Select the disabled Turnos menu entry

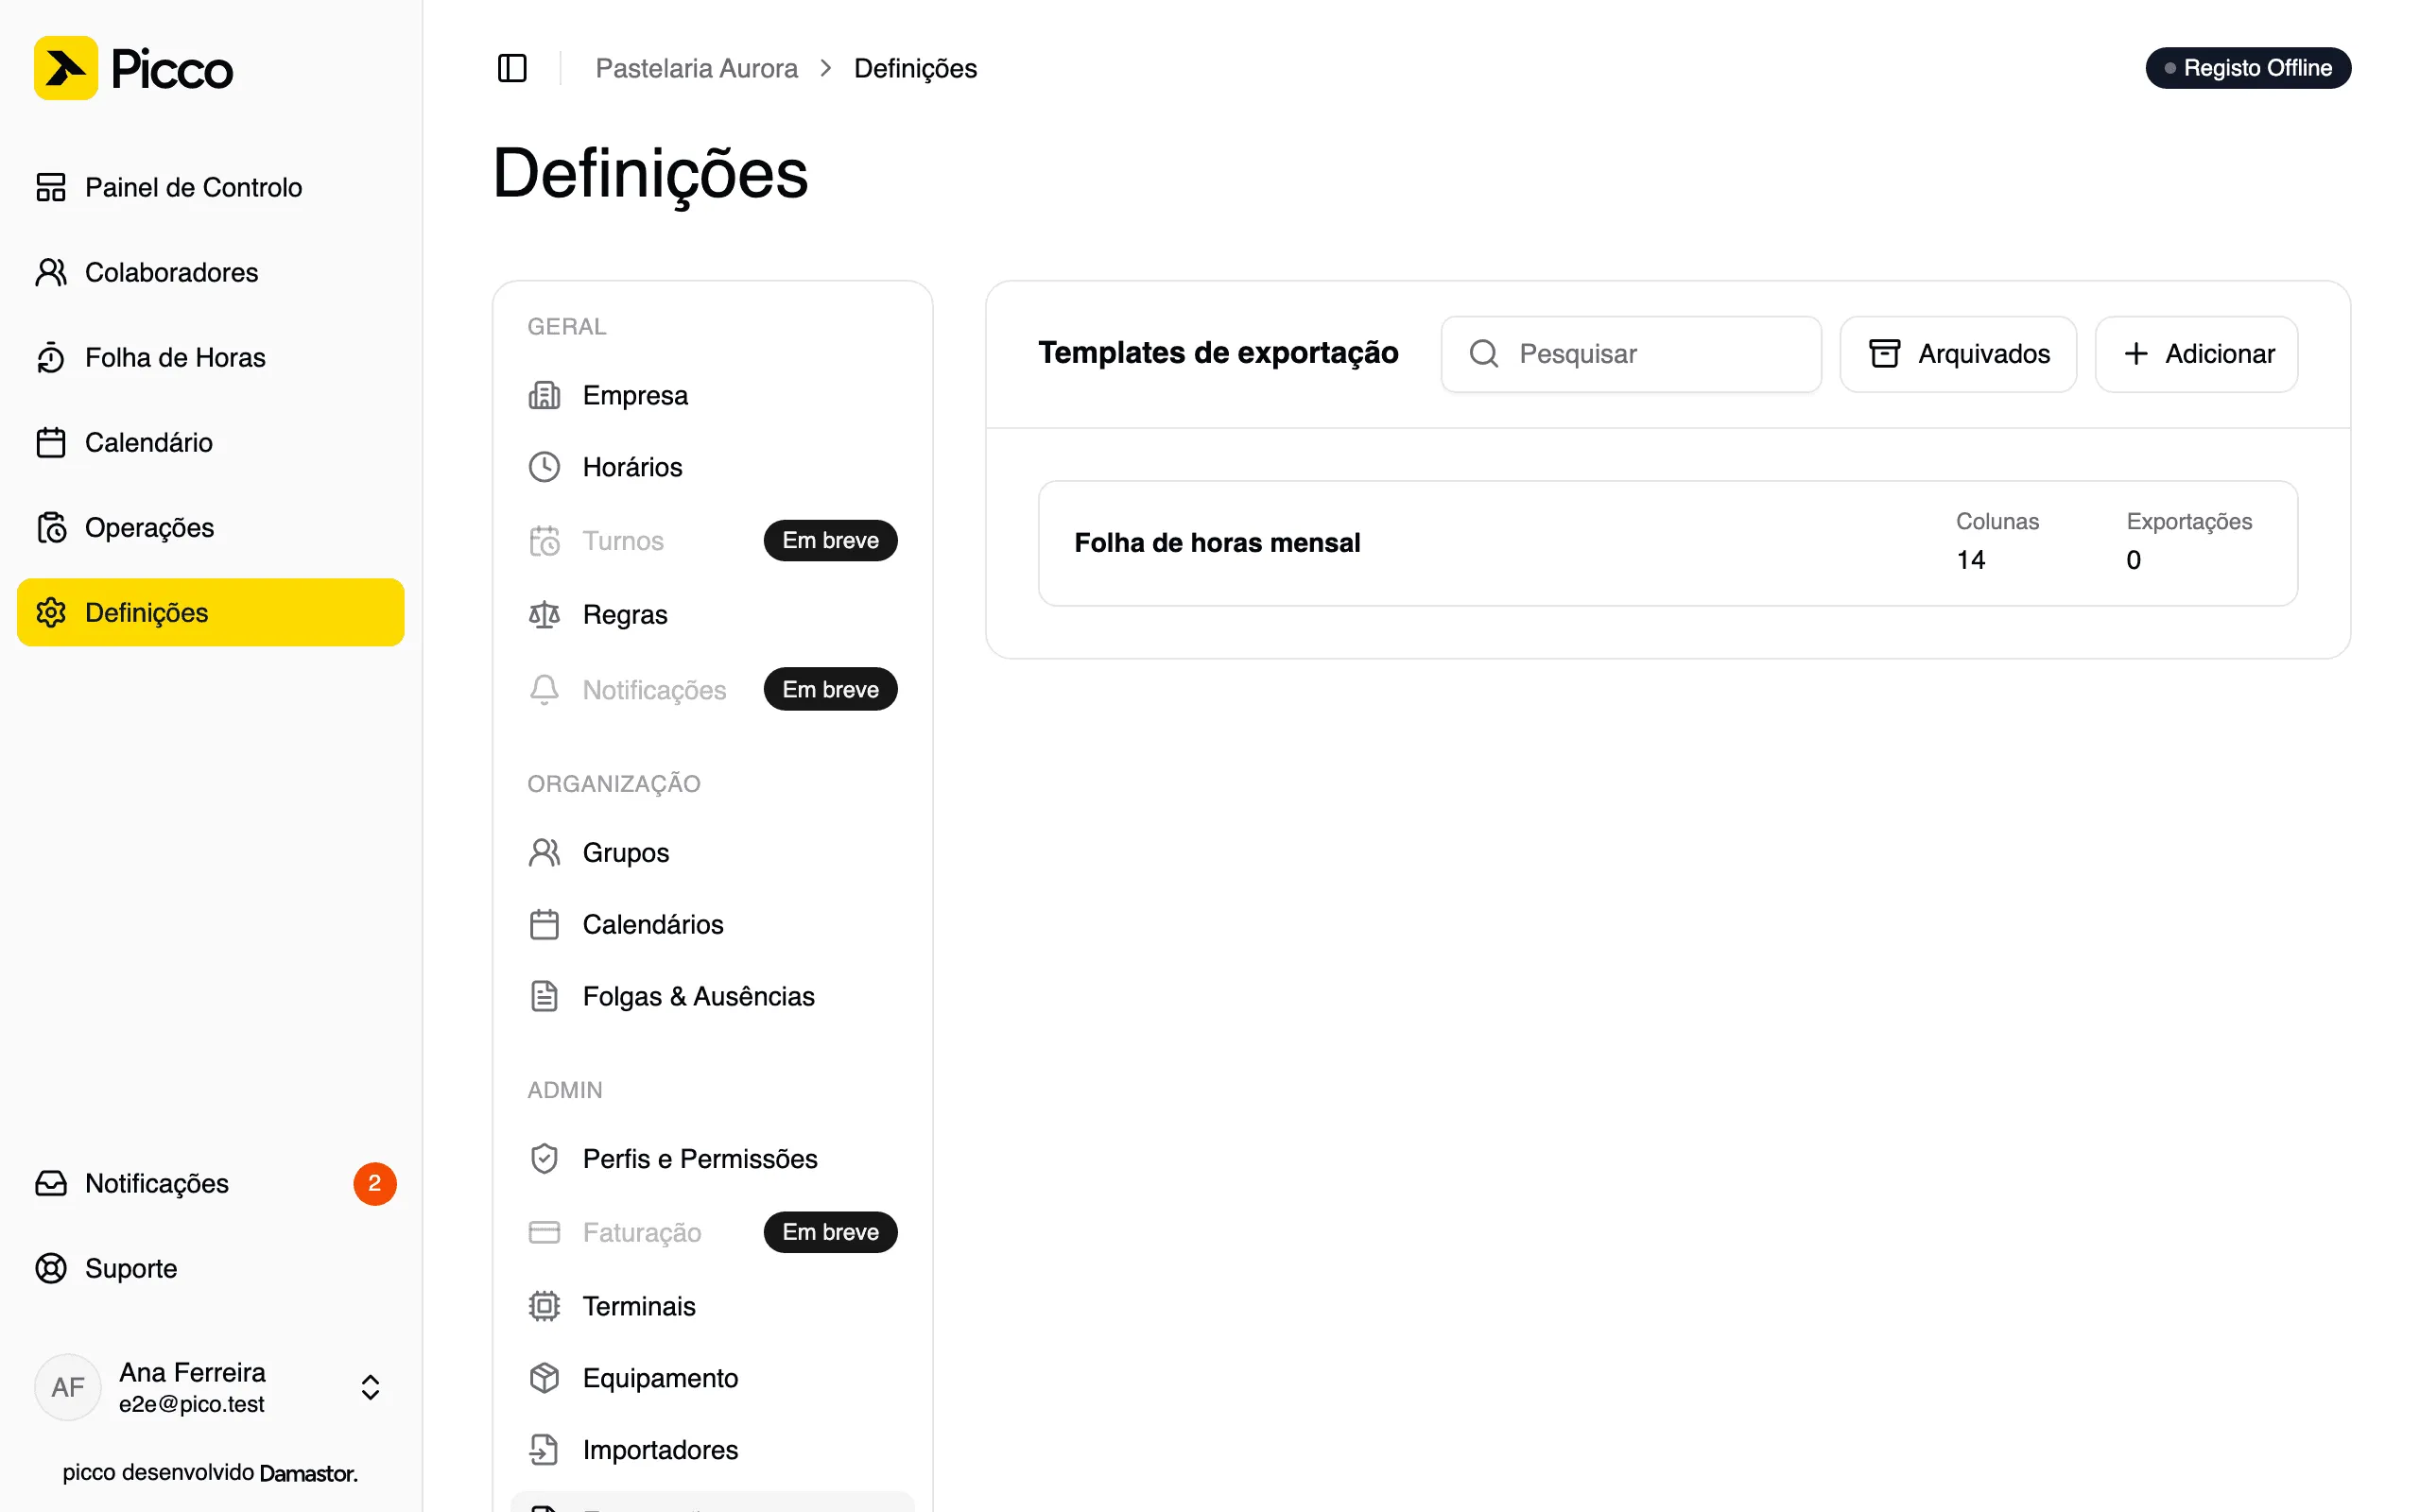click(x=712, y=540)
